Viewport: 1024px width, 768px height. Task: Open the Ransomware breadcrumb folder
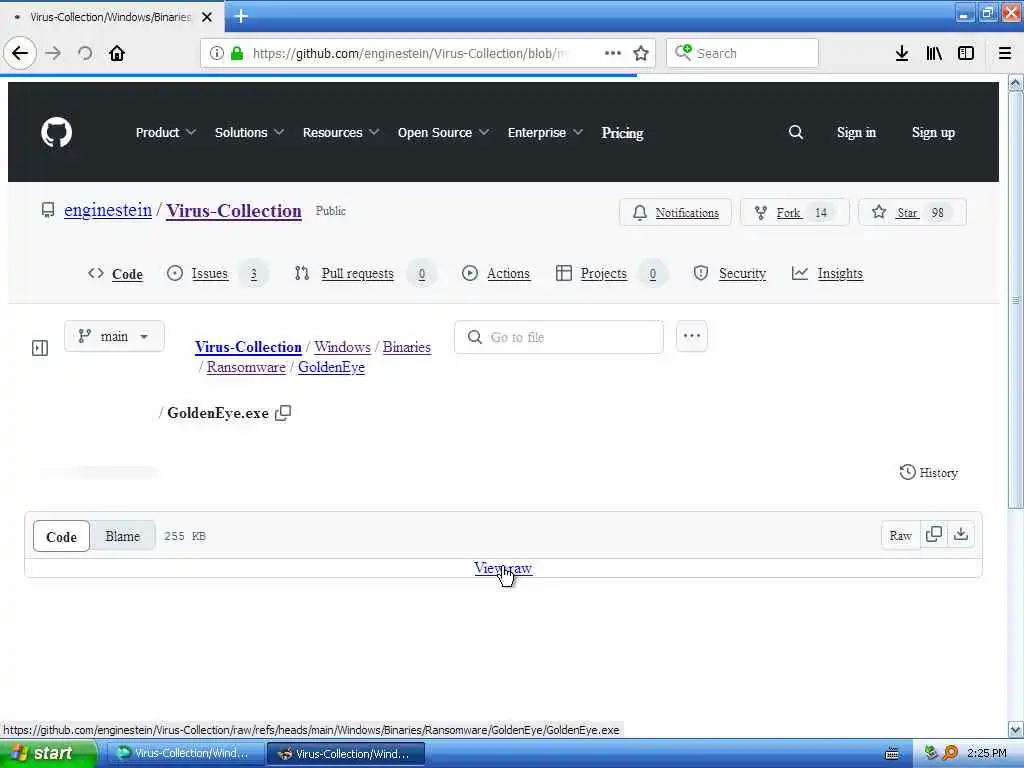[x=246, y=367]
